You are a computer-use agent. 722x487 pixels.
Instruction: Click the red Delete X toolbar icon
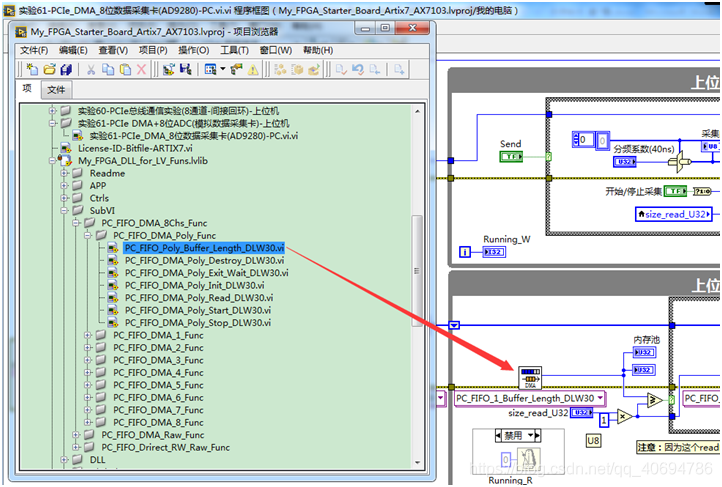tap(141, 70)
